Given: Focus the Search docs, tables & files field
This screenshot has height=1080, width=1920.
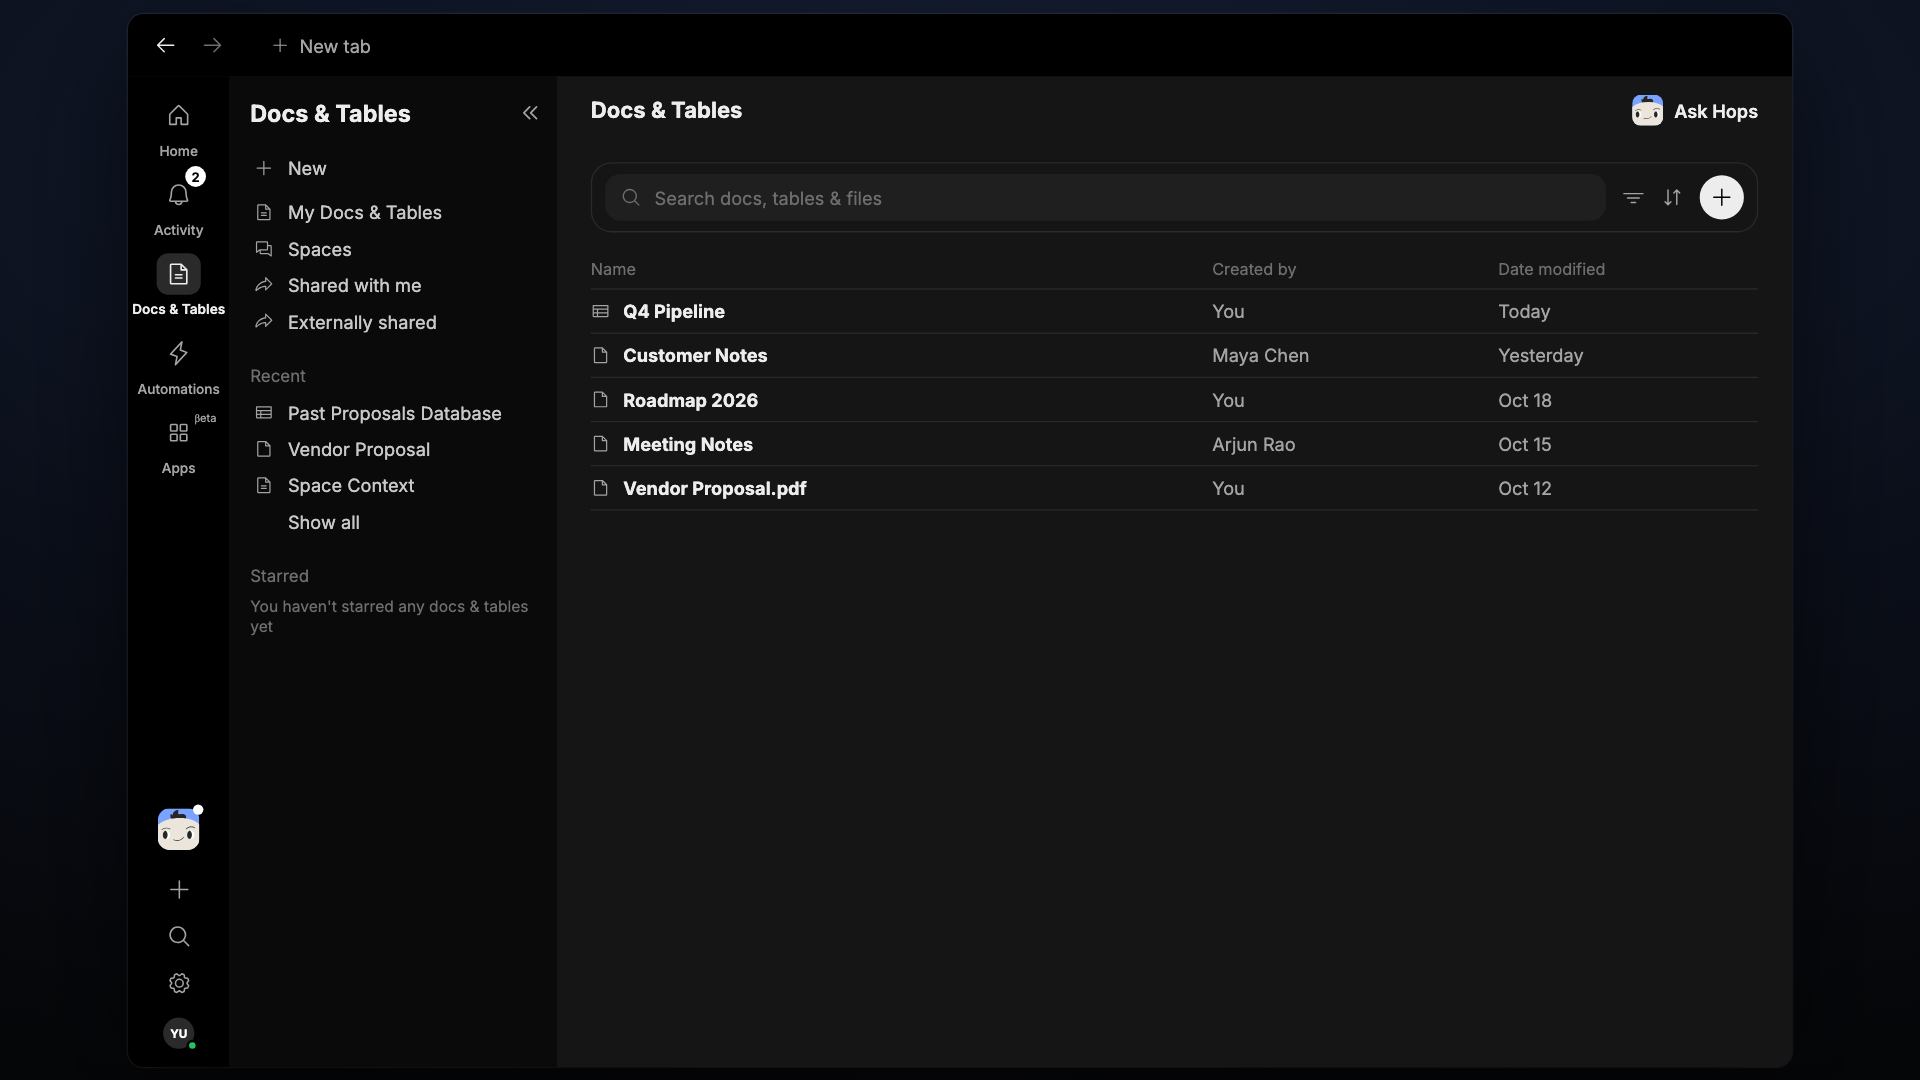Looking at the screenshot, I should pos(1105,198).
